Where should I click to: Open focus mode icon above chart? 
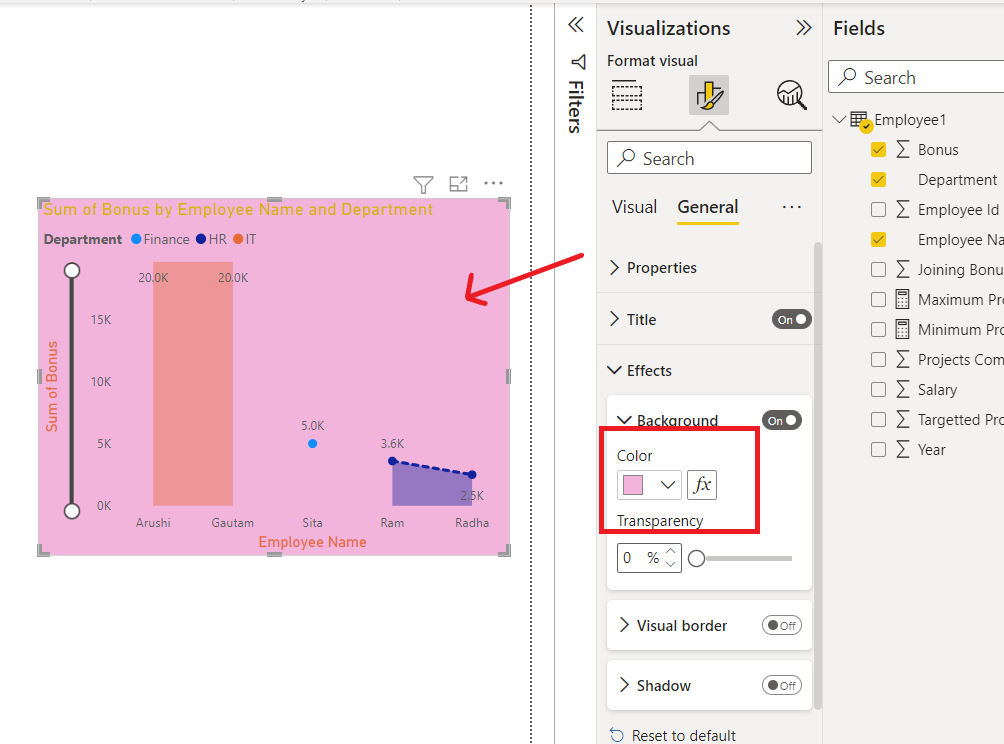pyautogui.click(x=458, y=184)
